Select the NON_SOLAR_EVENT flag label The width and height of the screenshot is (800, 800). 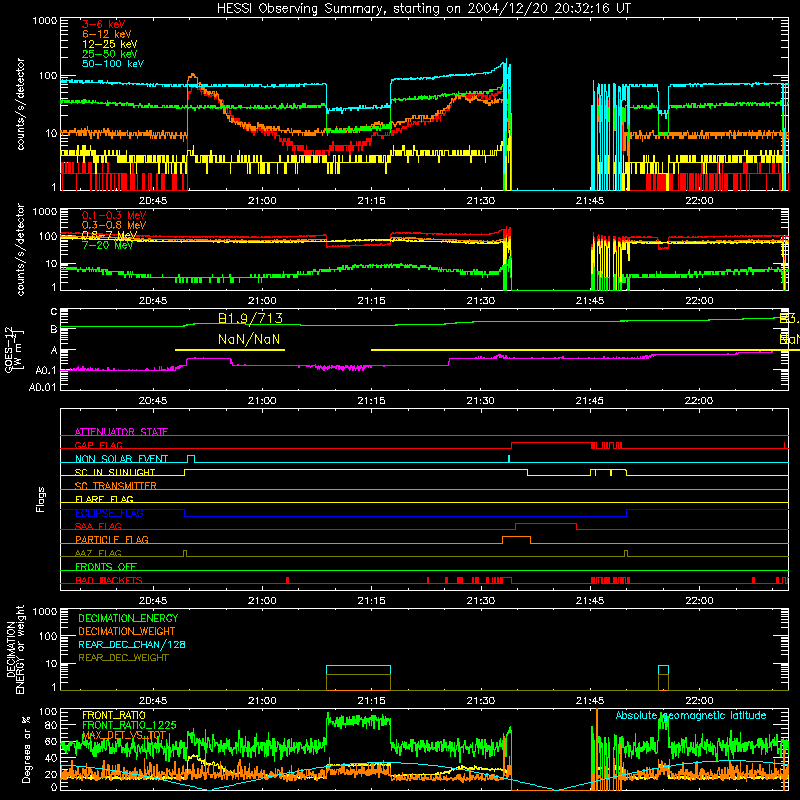coord(121,459)
